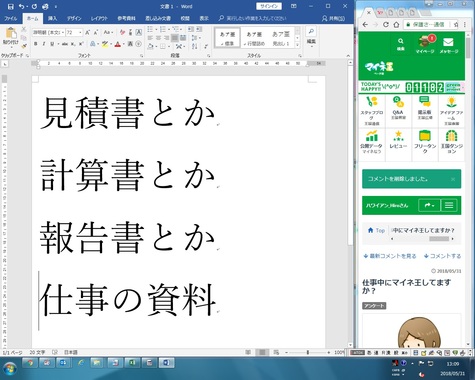This screenshot has width=475, height=380.
Task: Apply yellow text highlight color
Action: (x=105, y=44)
